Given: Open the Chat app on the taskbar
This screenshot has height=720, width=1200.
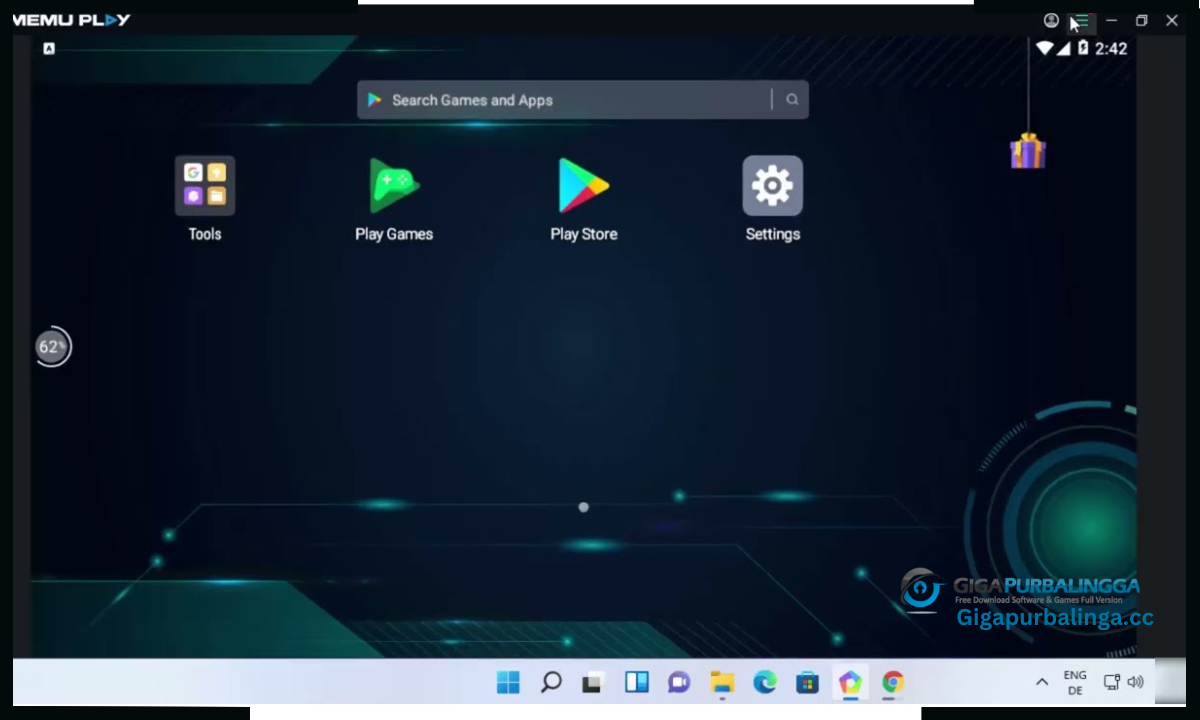Looking at the screenshot, I should point(679,683).
